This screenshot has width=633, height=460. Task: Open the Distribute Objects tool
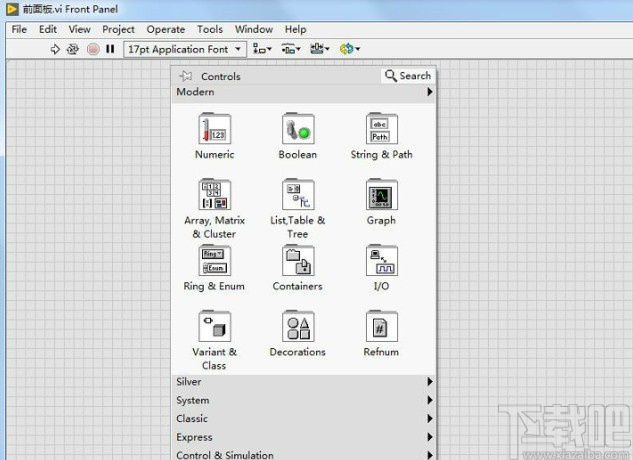pos(291,49)
